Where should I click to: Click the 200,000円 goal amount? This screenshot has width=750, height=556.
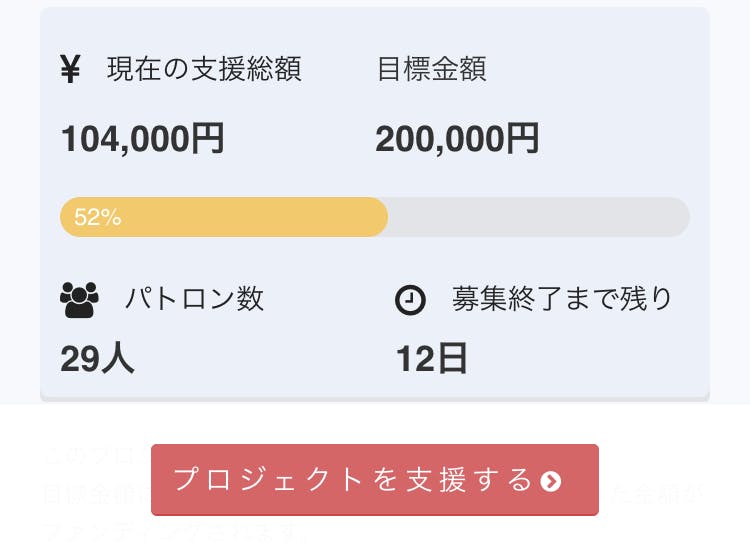click(457, 138)
